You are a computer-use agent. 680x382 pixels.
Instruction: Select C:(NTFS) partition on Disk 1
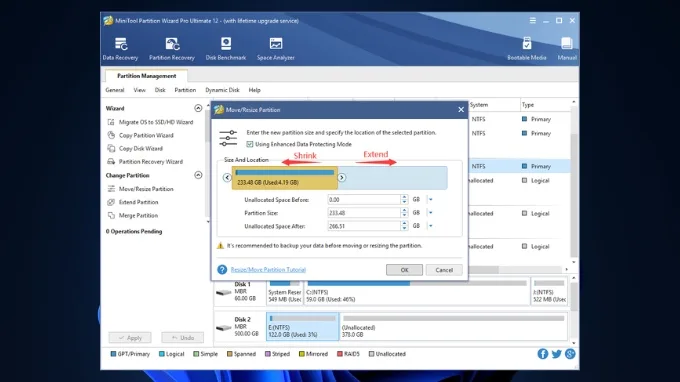click(417, 292)
